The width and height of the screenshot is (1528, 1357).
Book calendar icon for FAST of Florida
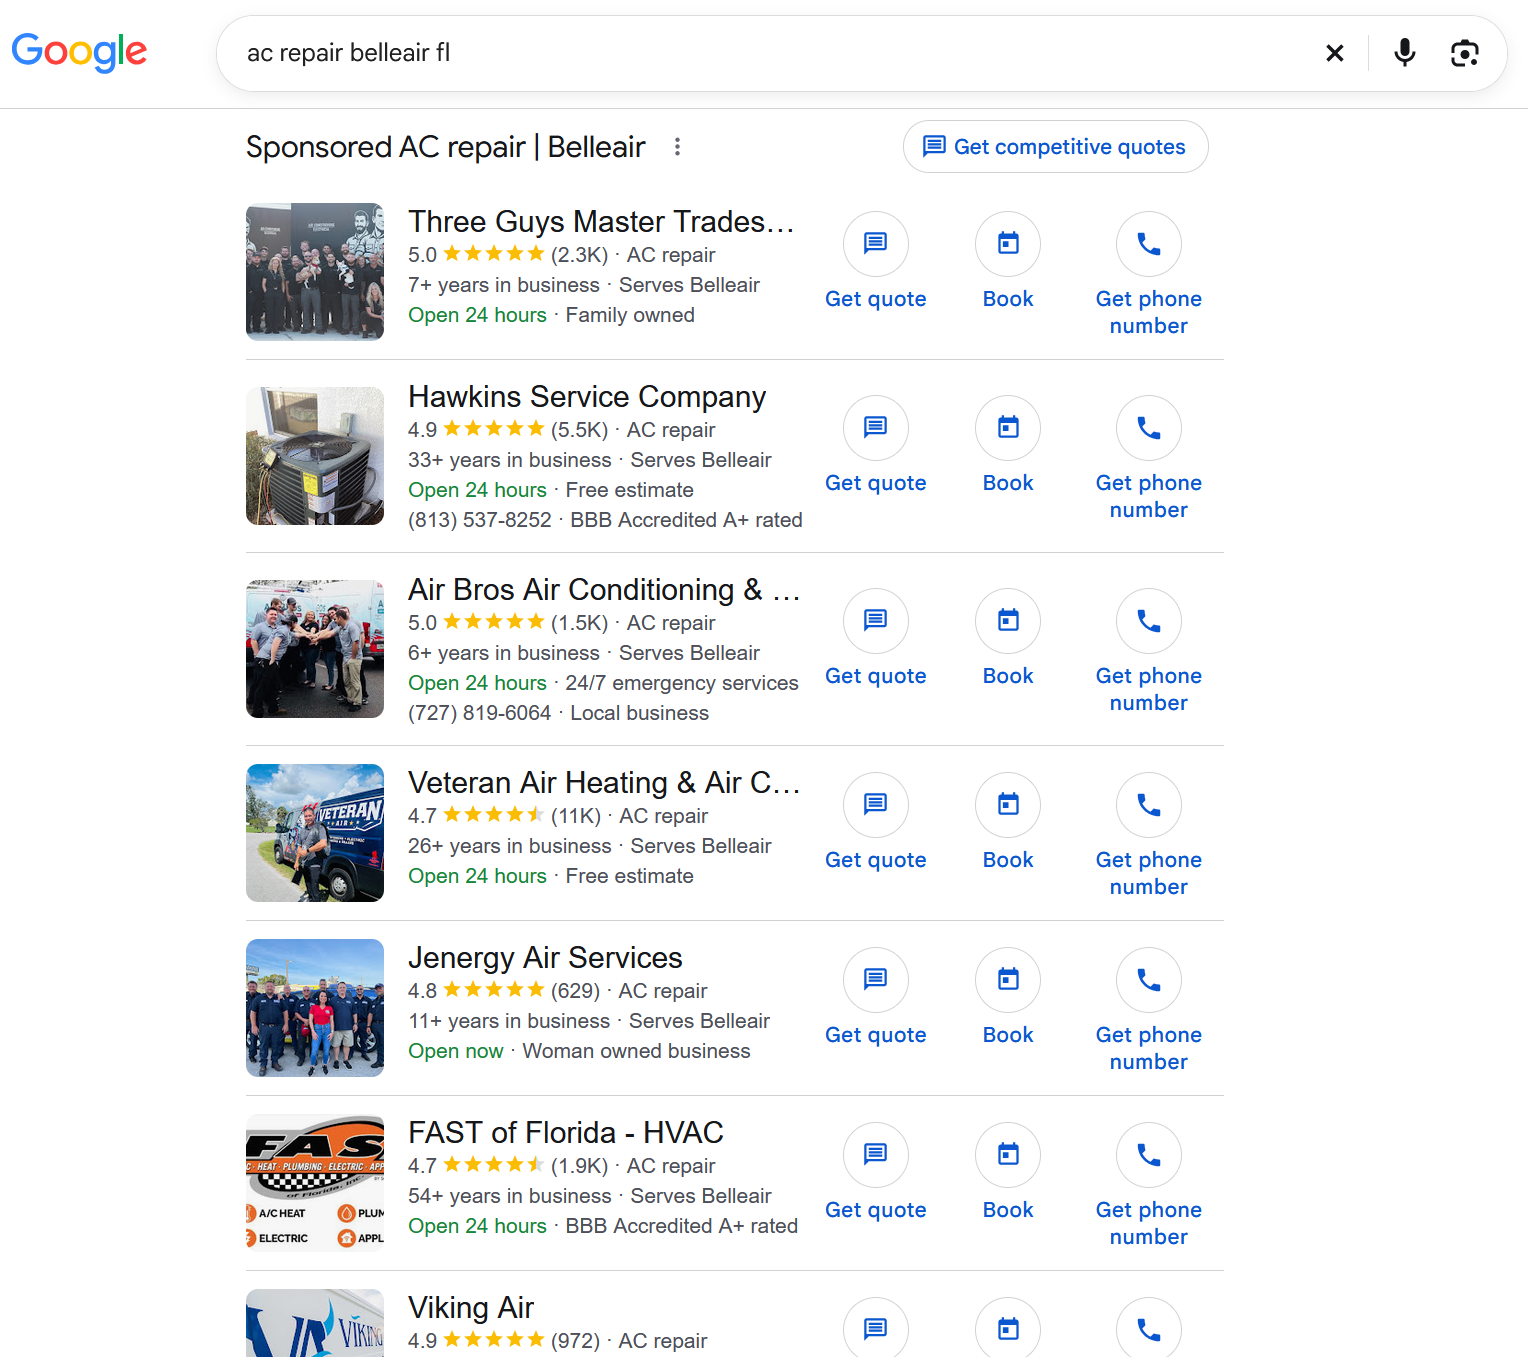click(1008, 1154)
